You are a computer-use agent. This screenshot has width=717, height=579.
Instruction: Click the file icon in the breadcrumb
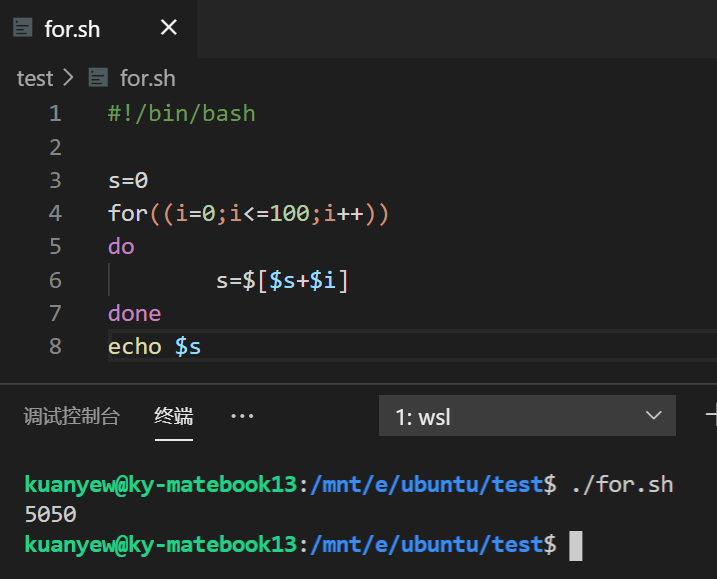coord(98,77)
